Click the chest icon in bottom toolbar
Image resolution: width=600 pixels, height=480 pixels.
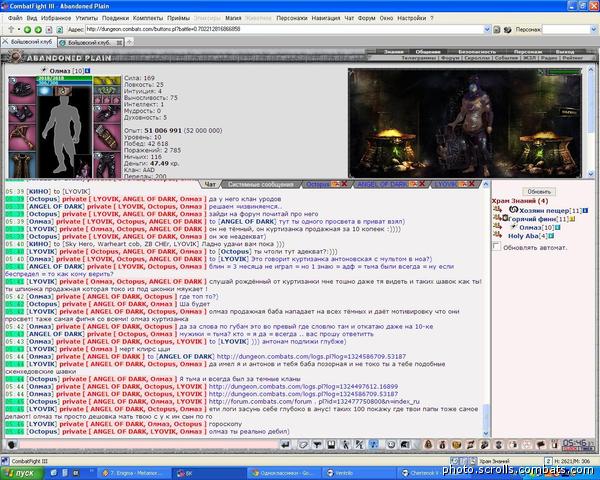(x=457, y=444)
